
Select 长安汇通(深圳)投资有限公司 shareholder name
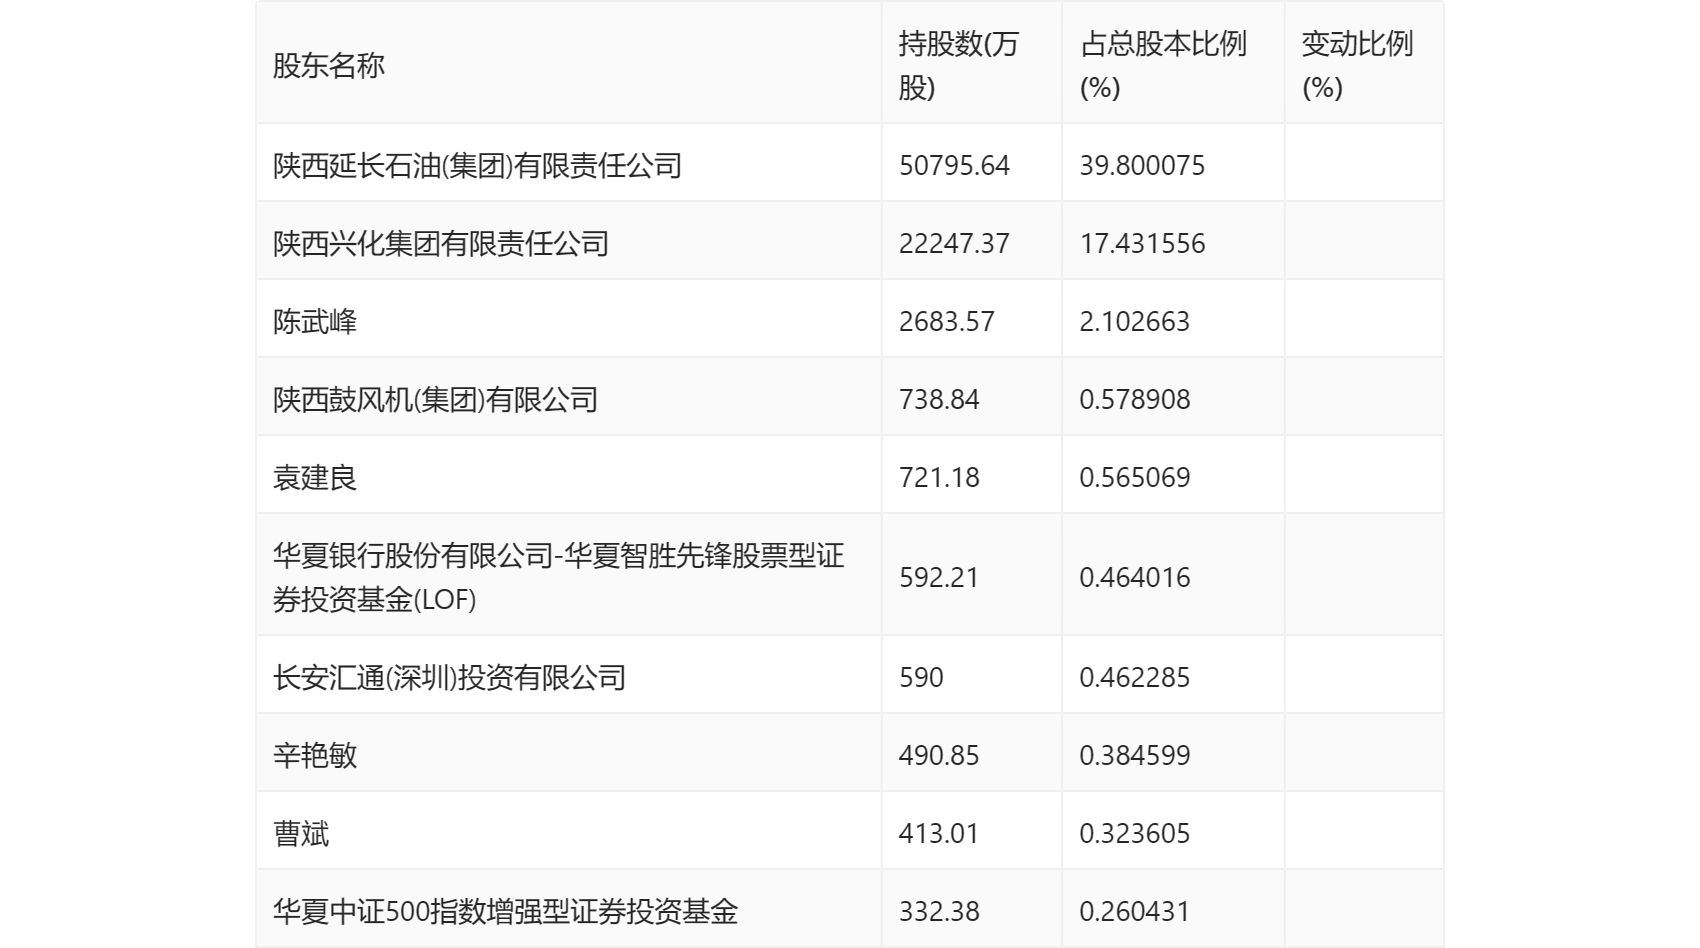pos(449,677)
